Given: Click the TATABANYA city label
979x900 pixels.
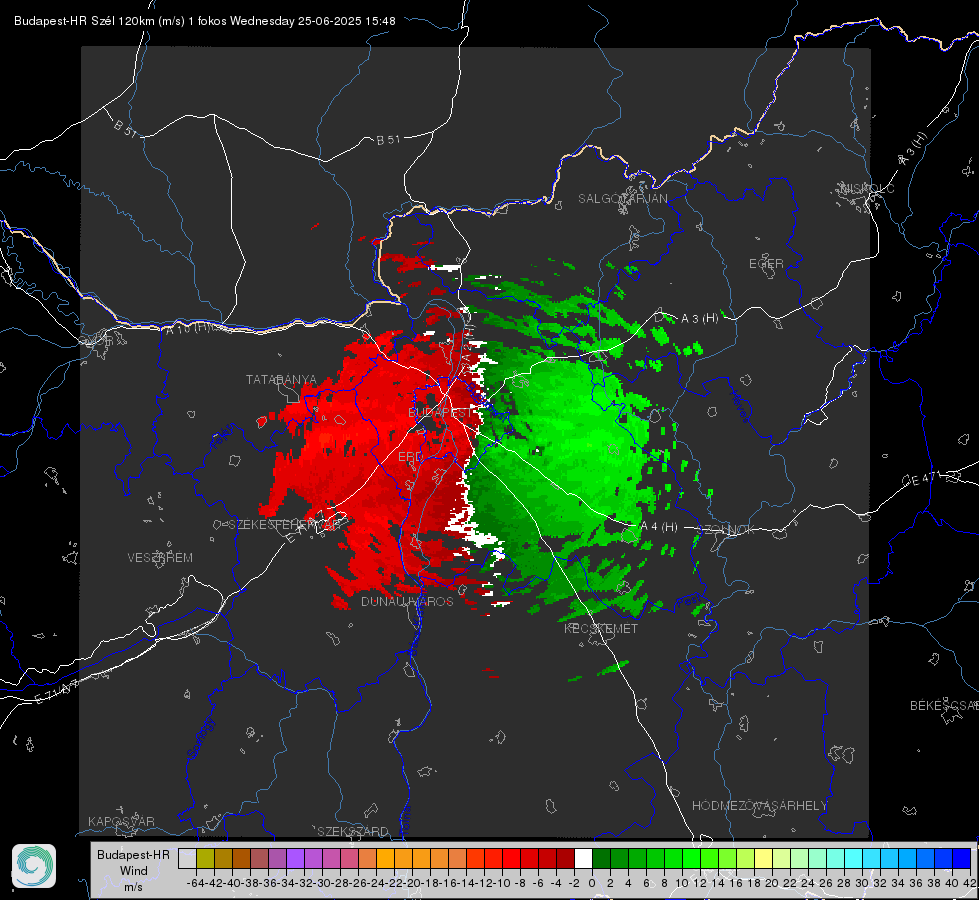Looking at the screenshot, I should tap(282, 380).
